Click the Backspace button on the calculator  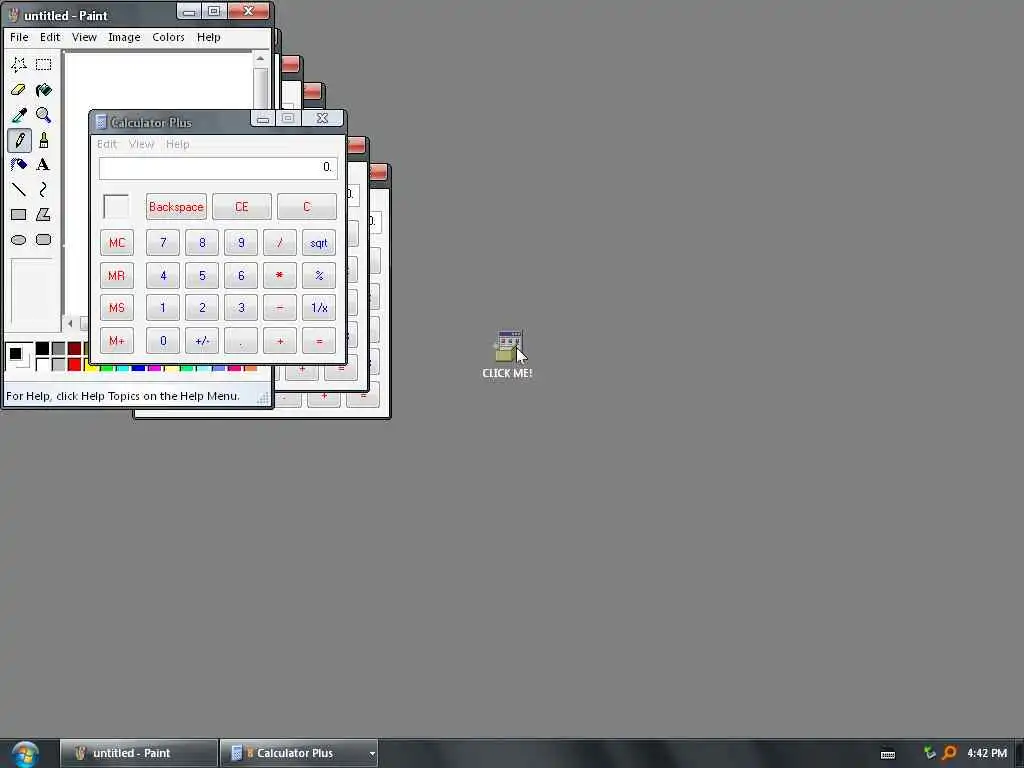(x=176, y=207)
